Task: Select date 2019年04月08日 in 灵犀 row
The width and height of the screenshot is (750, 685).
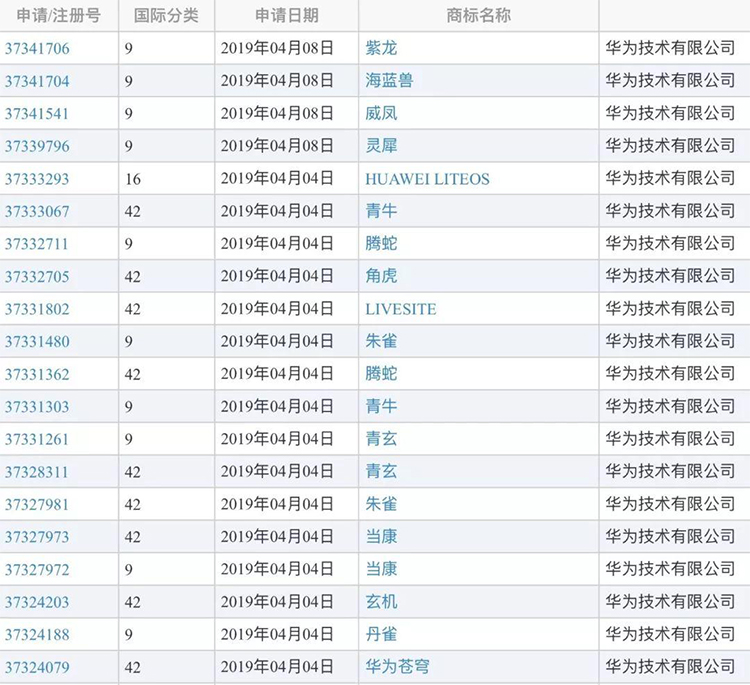Action: pyautogui.click(x=277, y=145)
